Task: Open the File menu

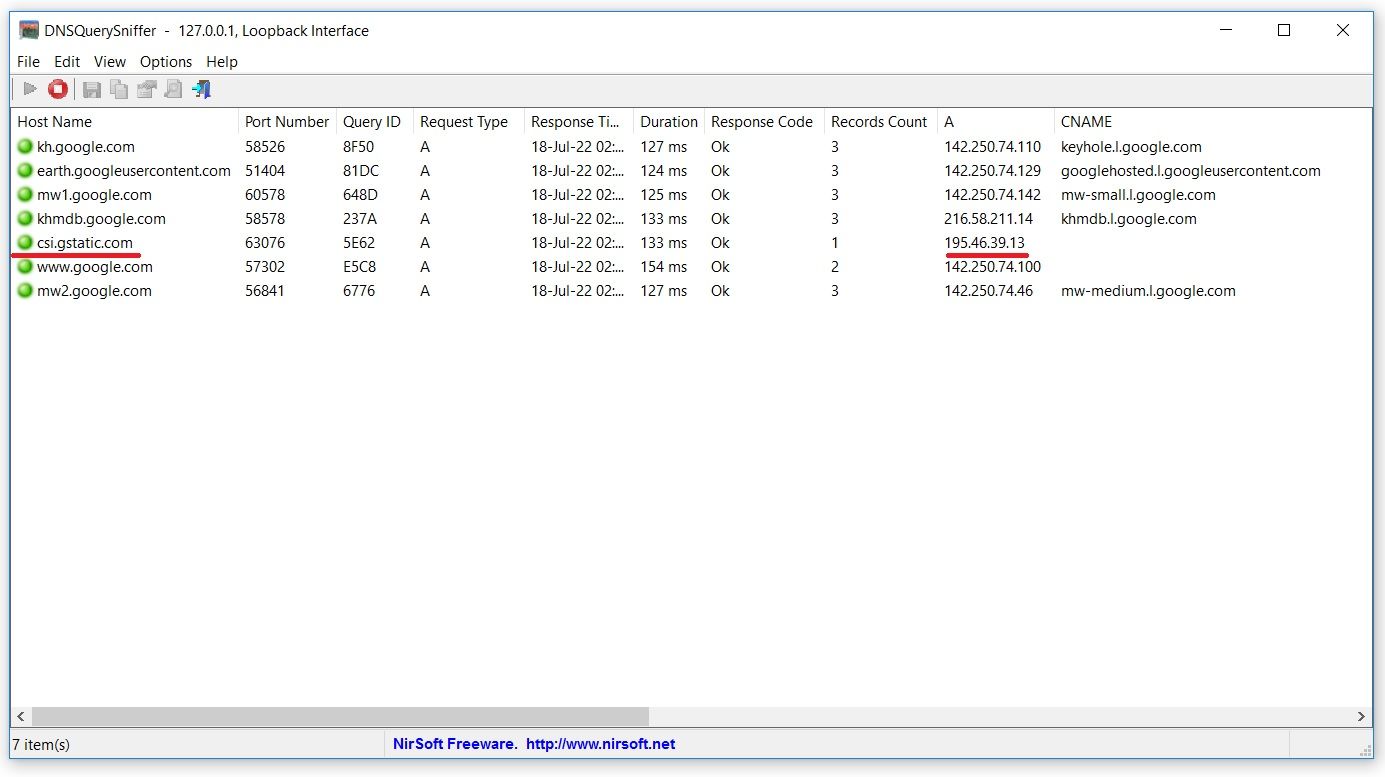Action: (x=28, y=61)
